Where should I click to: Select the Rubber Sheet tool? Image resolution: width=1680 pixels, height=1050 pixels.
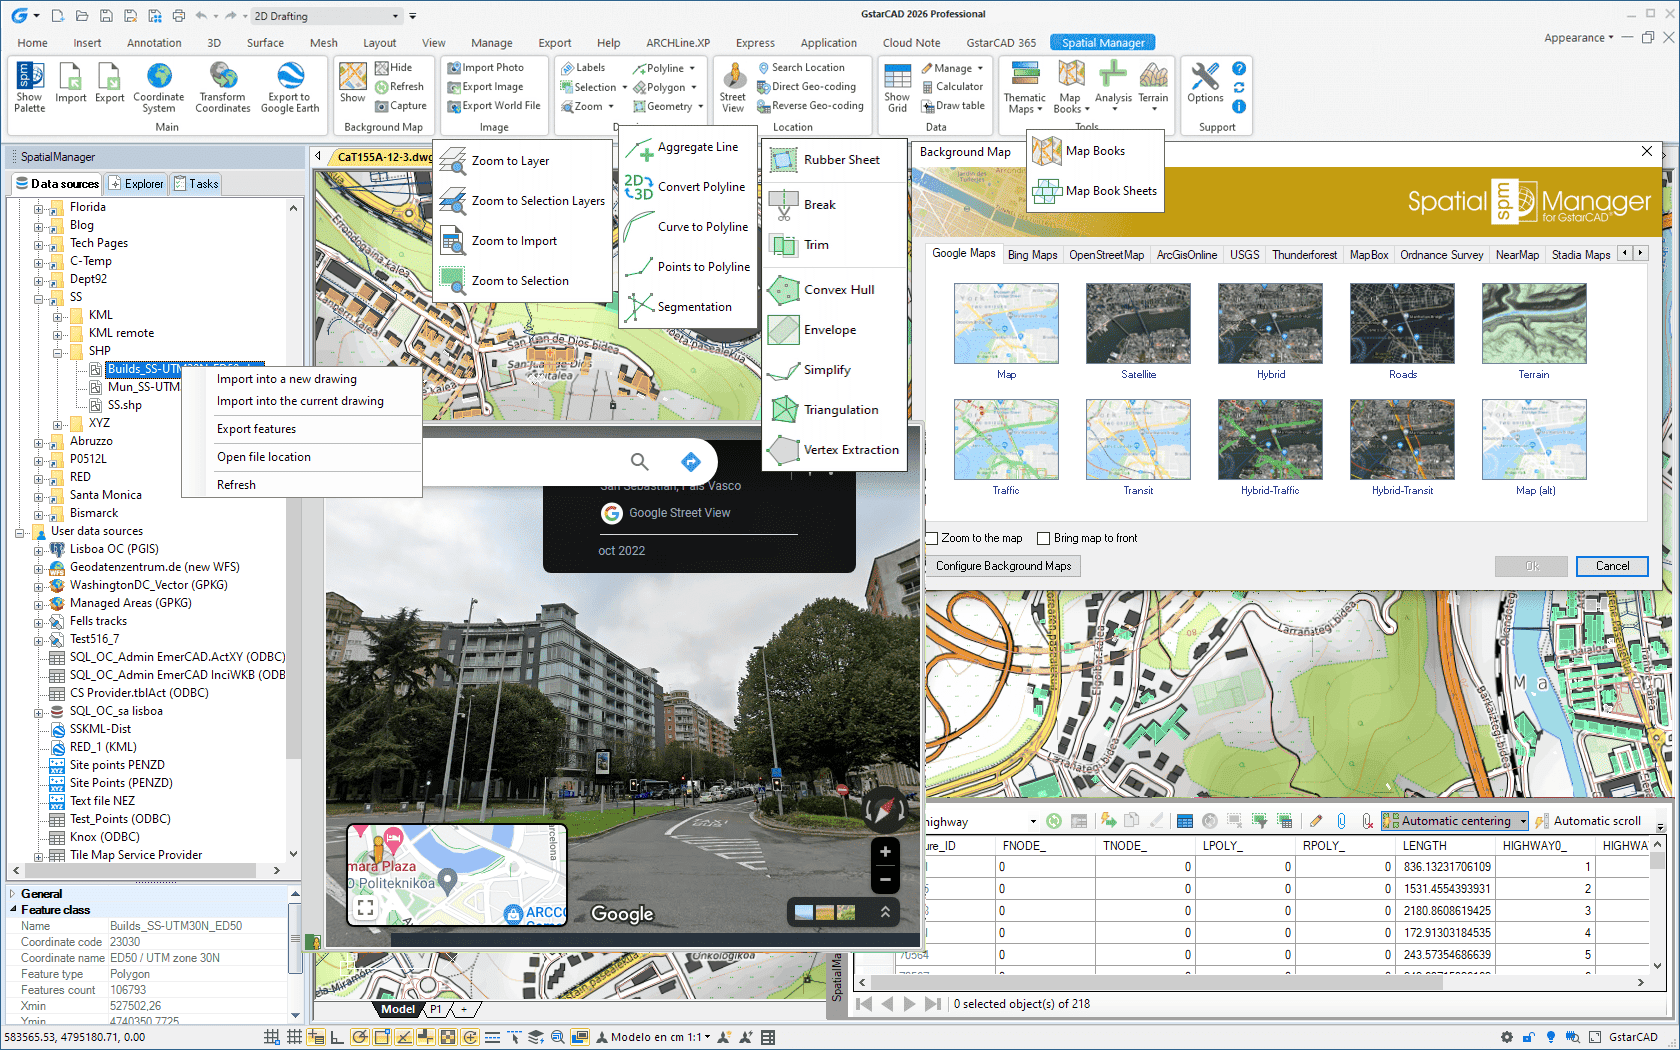[840, 160]
